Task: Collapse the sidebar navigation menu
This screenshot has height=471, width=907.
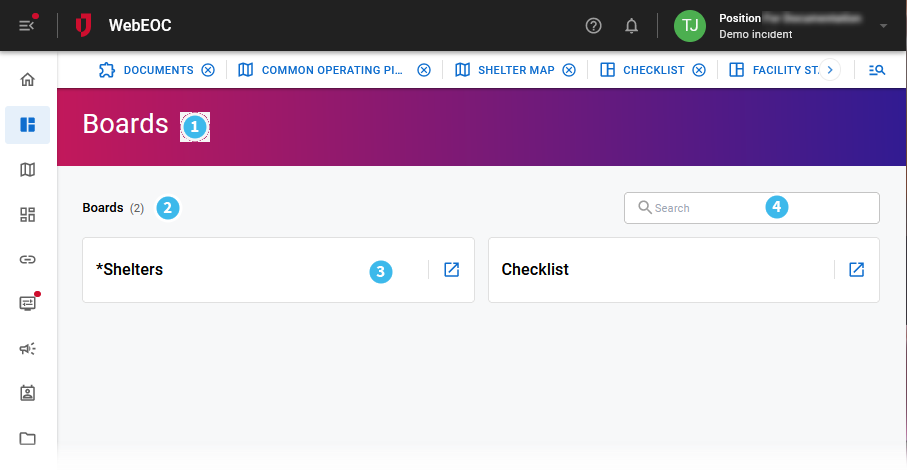Action: (27, 25)
